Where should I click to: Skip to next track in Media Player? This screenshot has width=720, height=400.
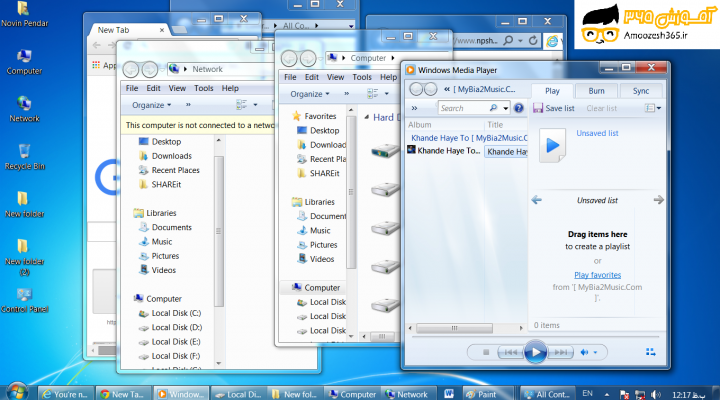560,352
